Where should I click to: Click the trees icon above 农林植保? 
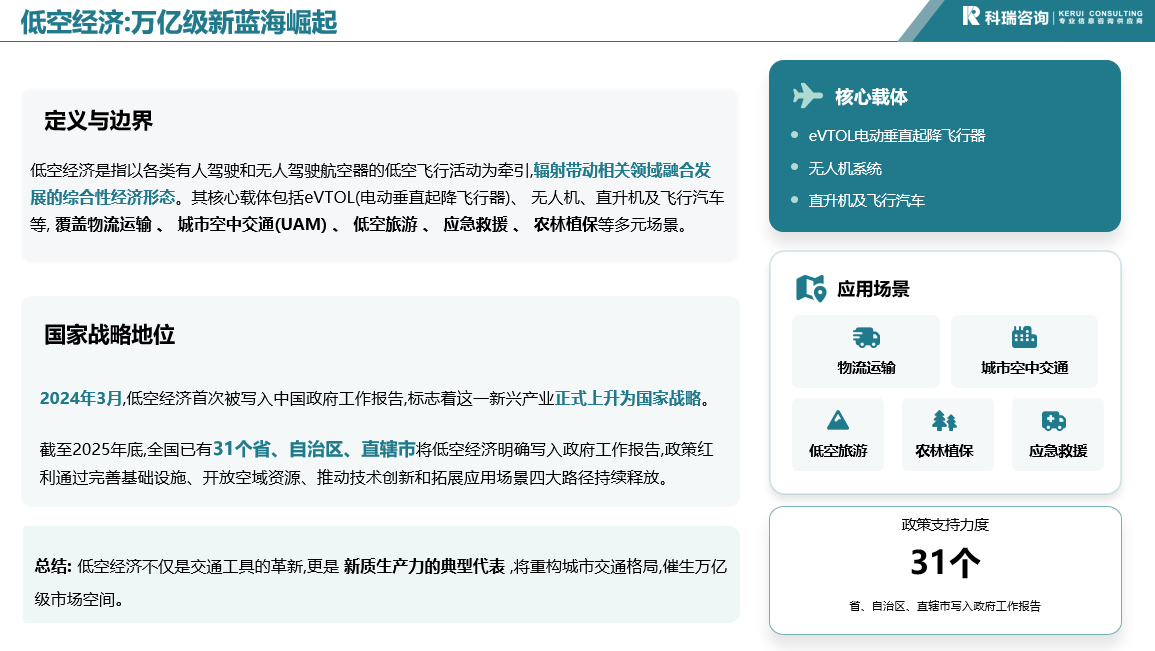pos(944,420)
